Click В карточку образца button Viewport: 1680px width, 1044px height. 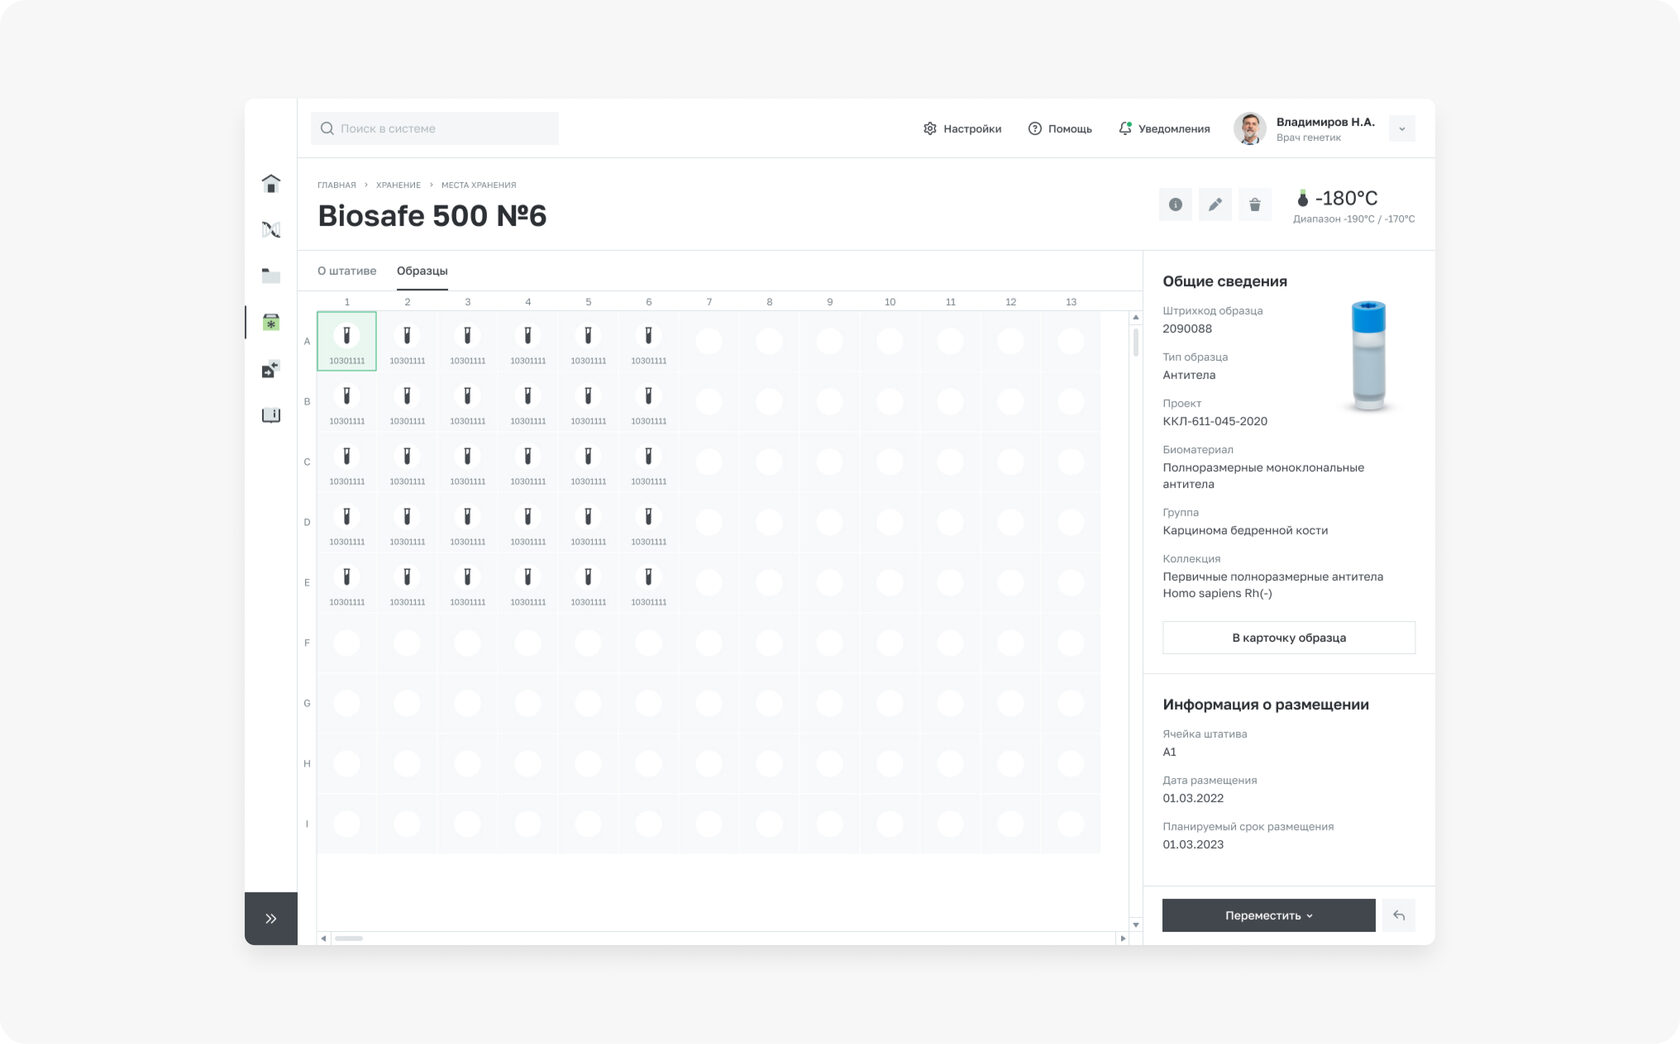(1289, 638)
